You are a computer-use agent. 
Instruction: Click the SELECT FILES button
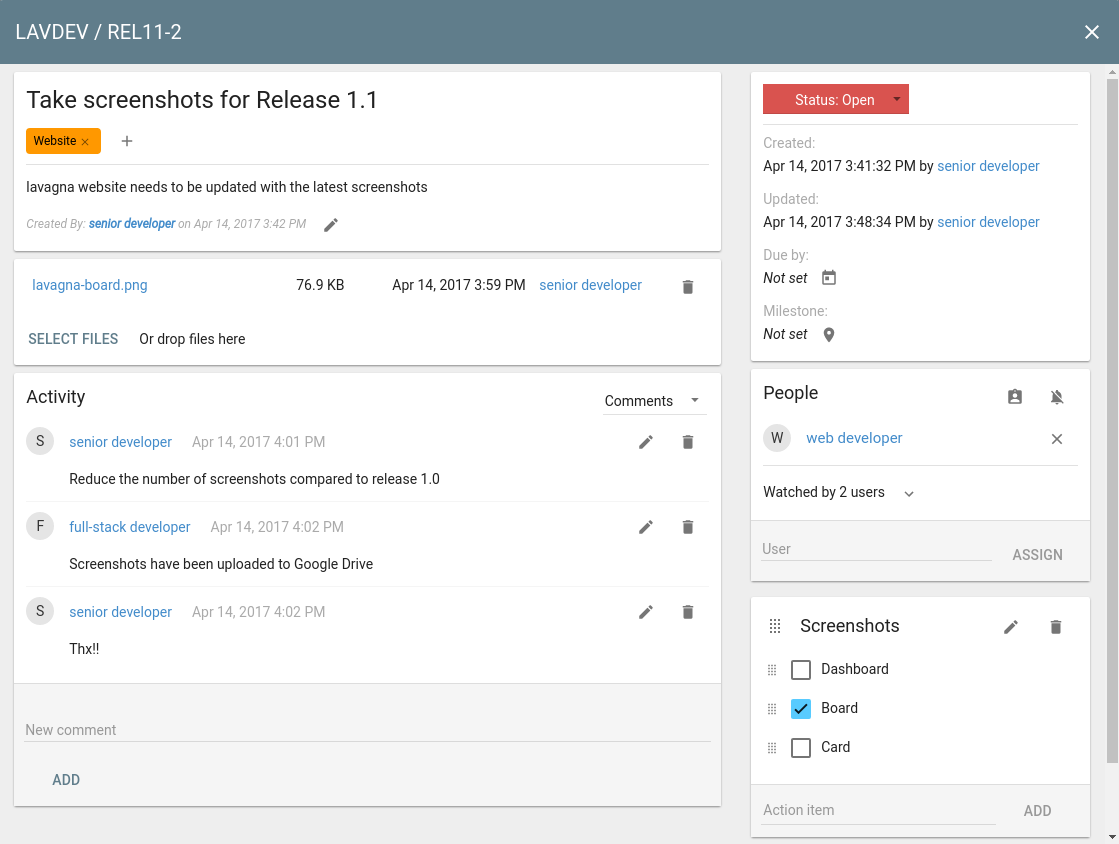(73, 339)
